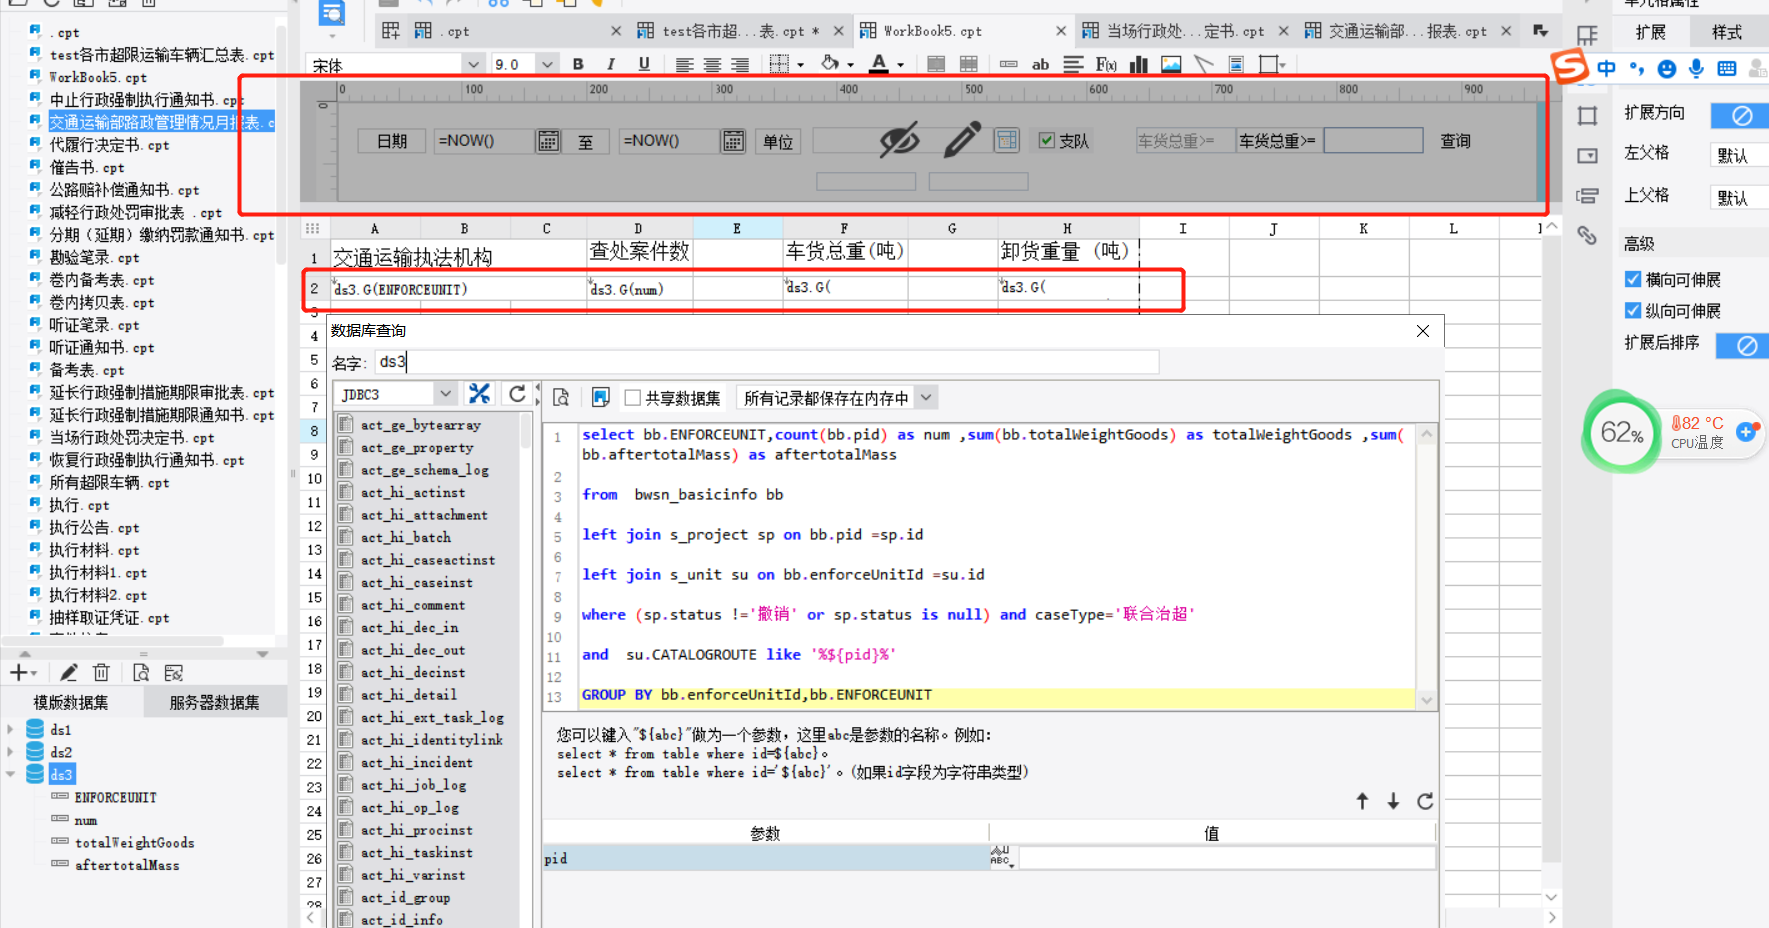
Task: Open the calendar picker of the second date field
Action: 733,141
